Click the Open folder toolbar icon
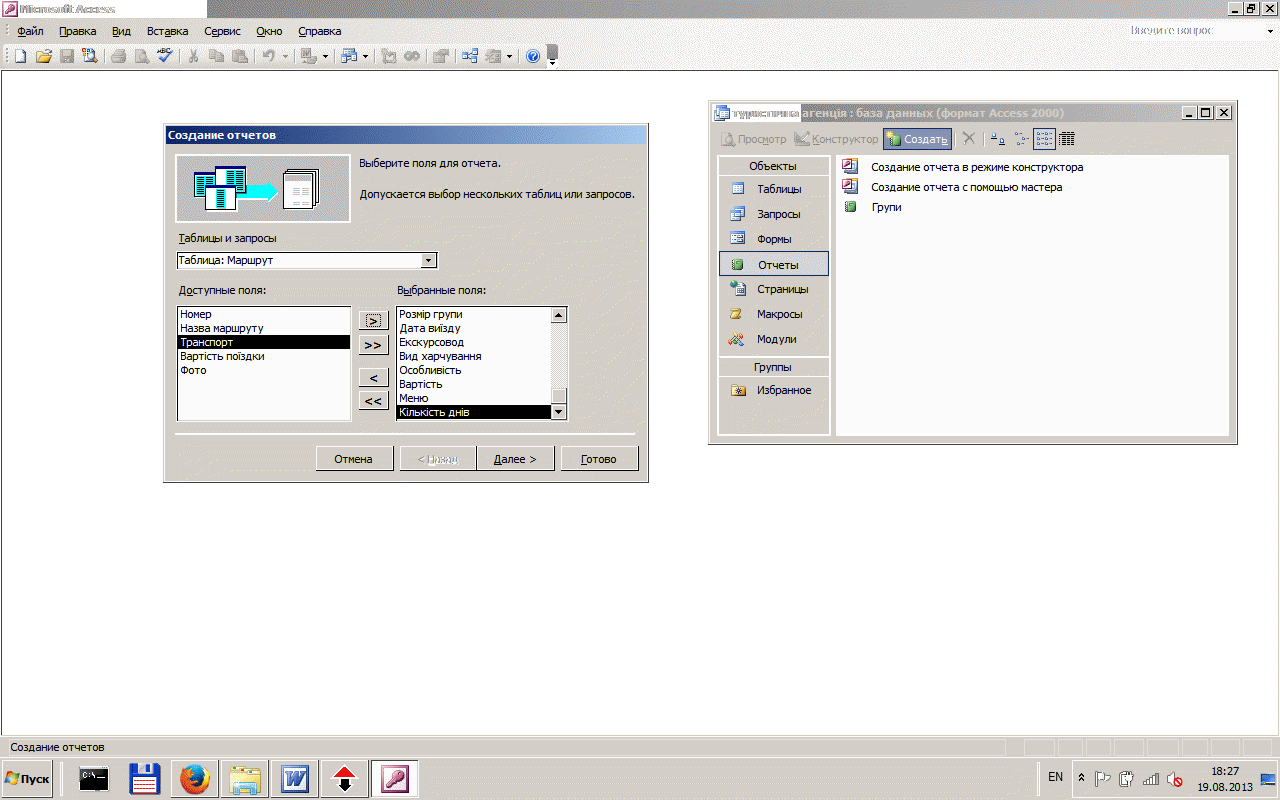Viewport: 1280px width, 800px height. 43,56
